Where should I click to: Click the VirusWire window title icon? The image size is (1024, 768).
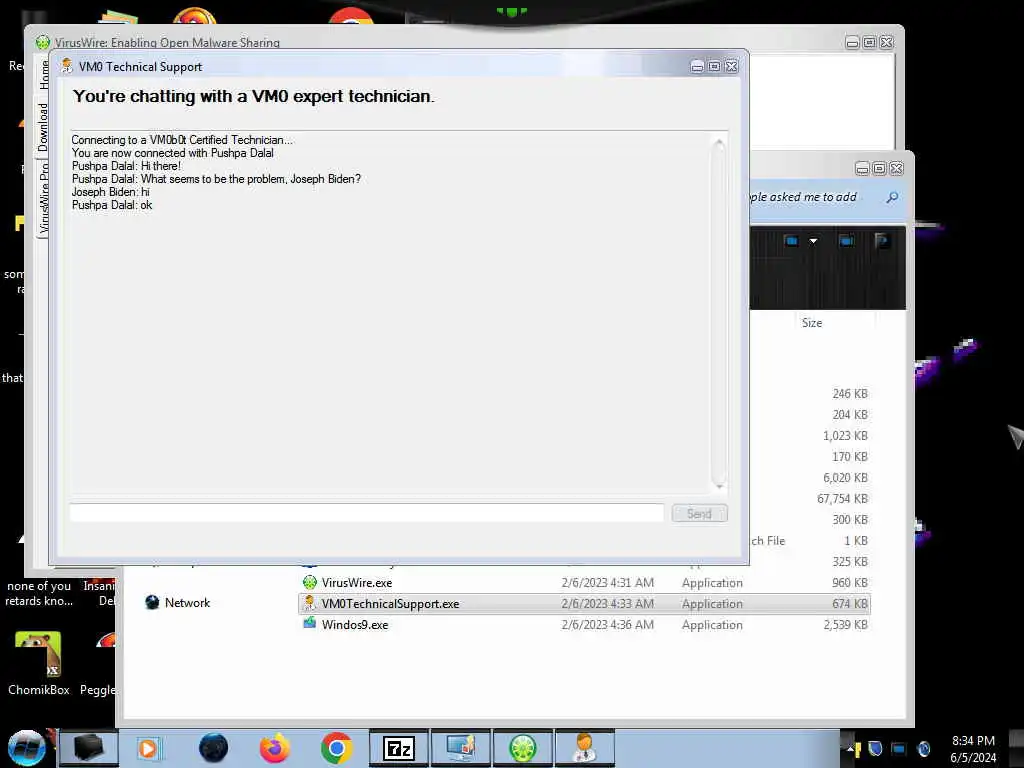point(43,42)
